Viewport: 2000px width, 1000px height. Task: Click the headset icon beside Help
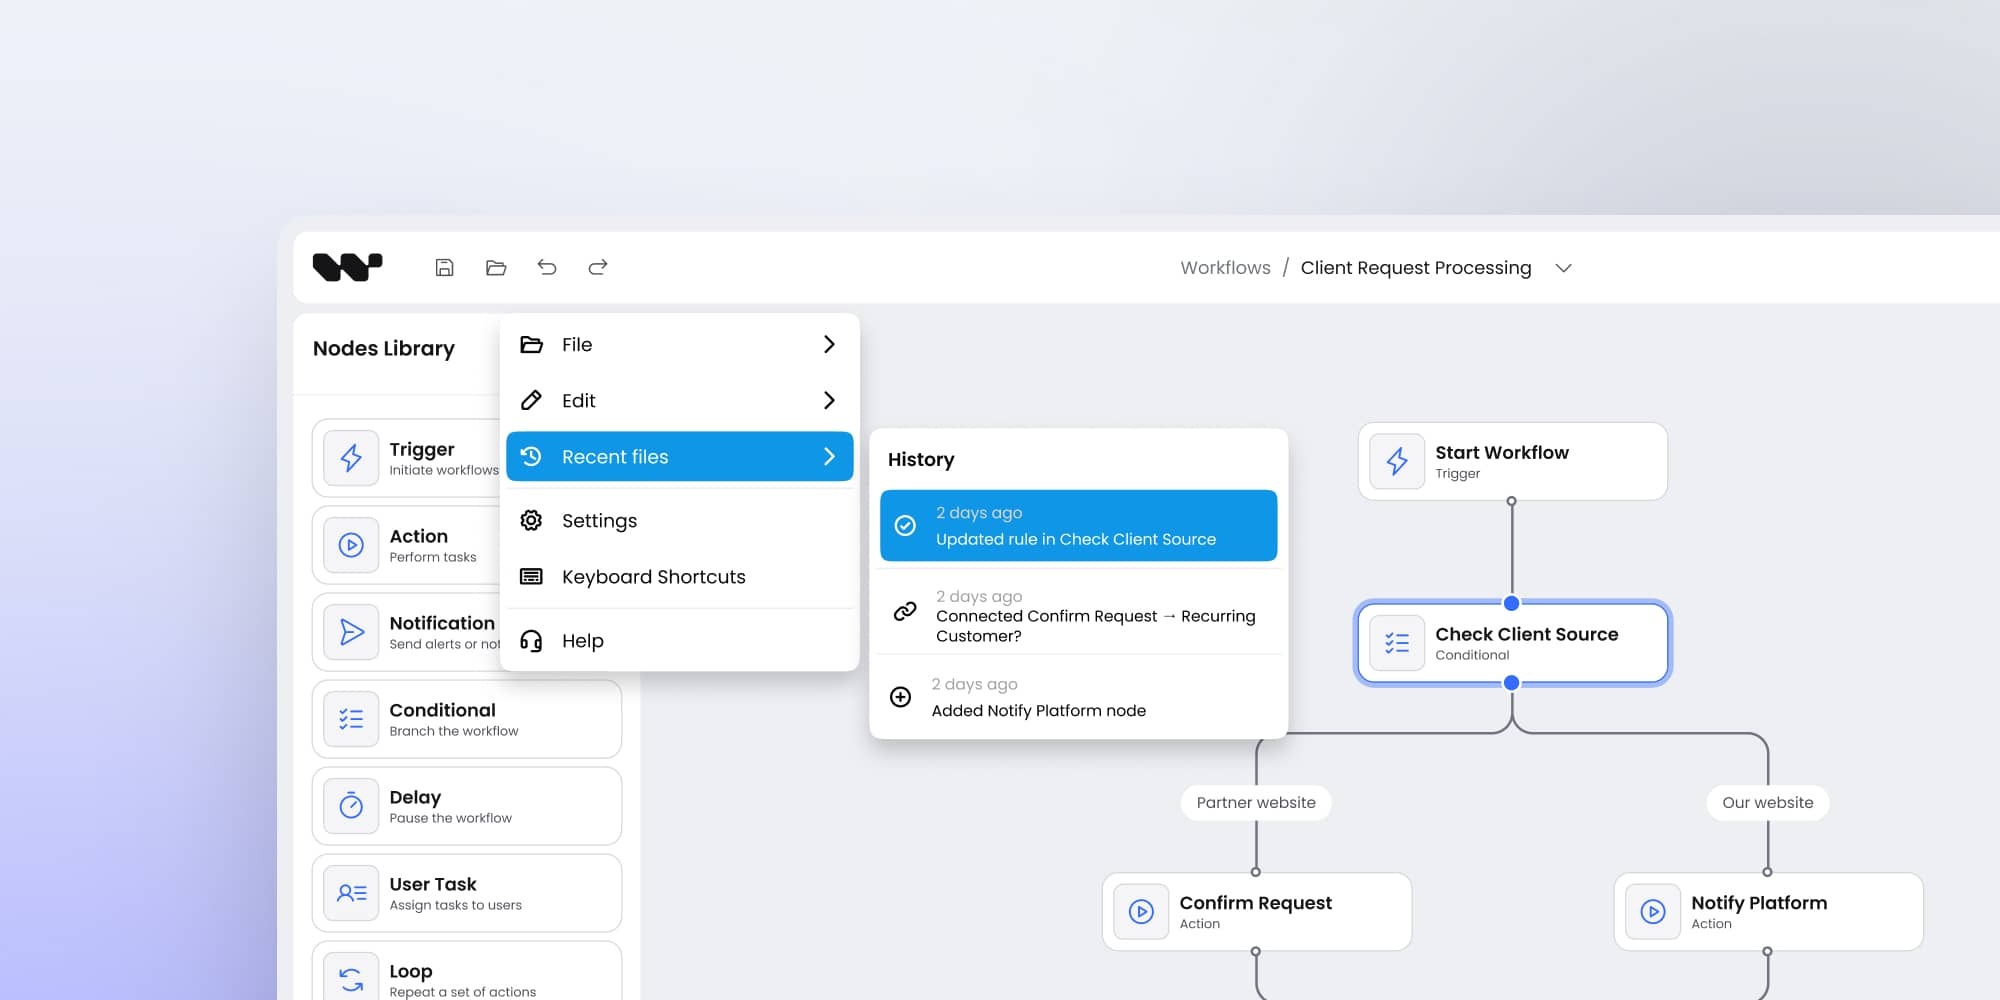(x=531, y=640)
